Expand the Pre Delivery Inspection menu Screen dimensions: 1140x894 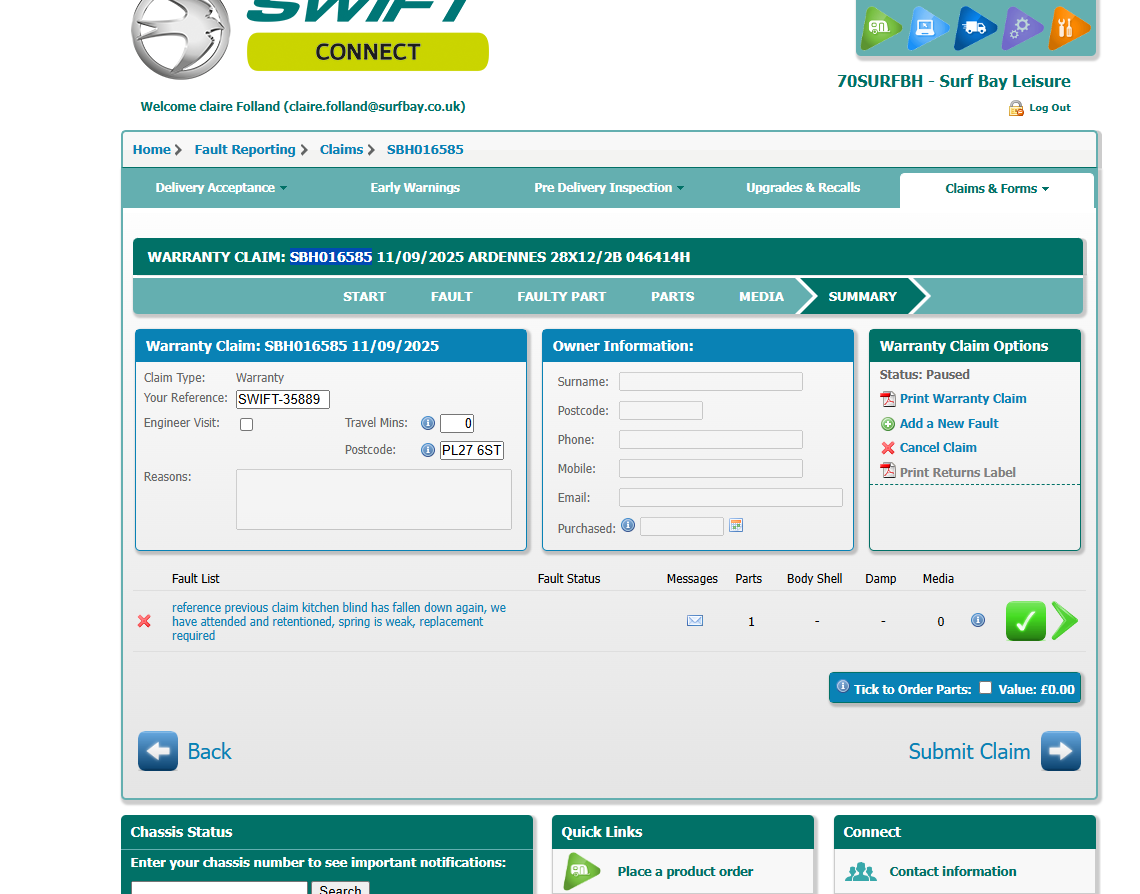click(609, 188)
